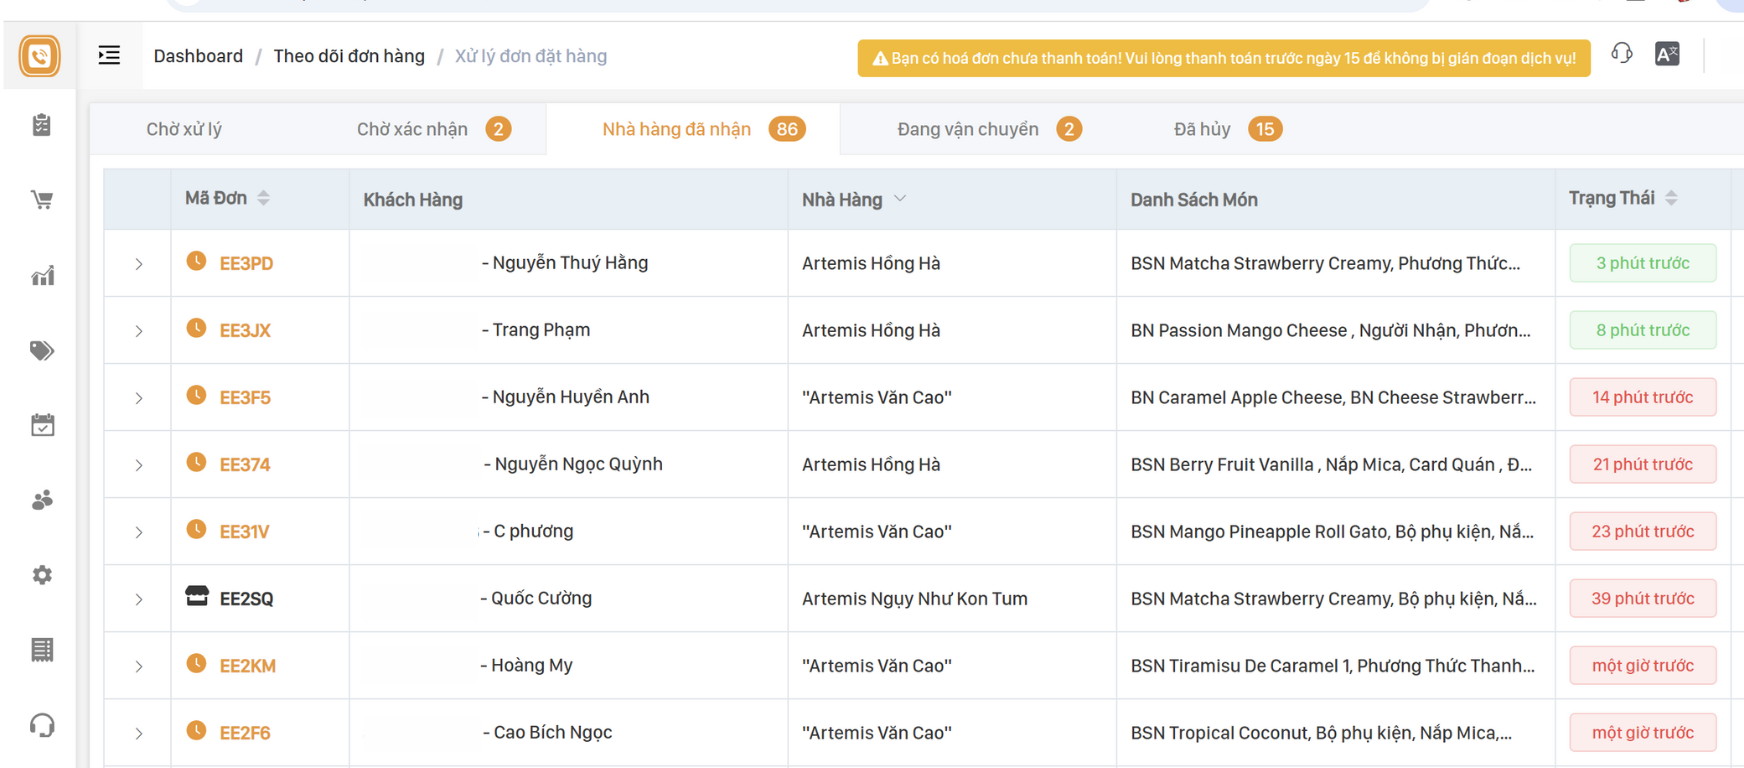Viewport: 1744px width, 768px height.
Task: Go to Theo dõi đơn hàng breadcrumb
Action: click(x=349, y=56)
